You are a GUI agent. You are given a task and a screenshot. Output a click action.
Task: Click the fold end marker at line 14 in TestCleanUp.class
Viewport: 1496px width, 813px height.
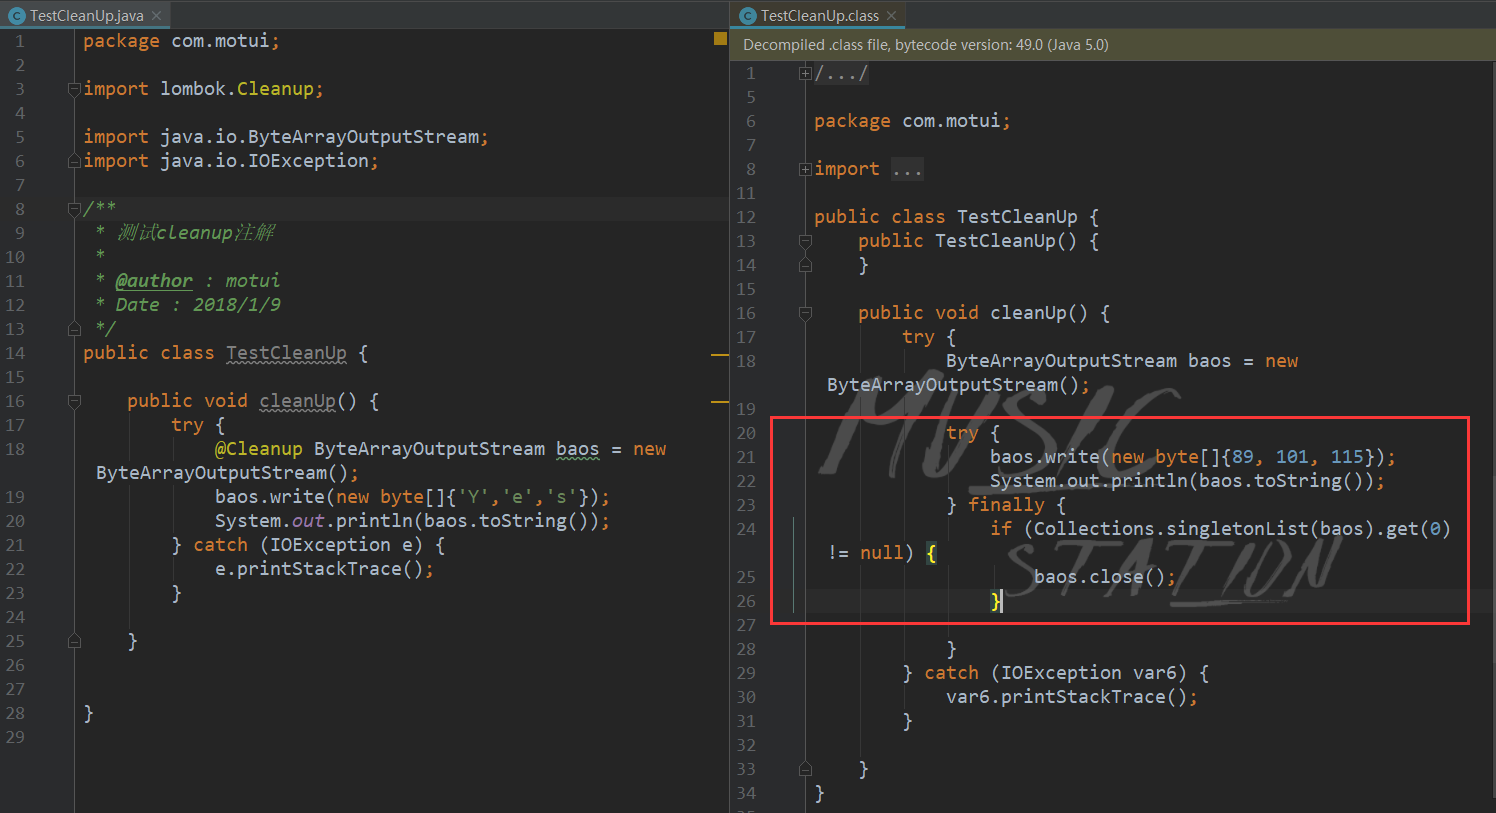point(805,265)
